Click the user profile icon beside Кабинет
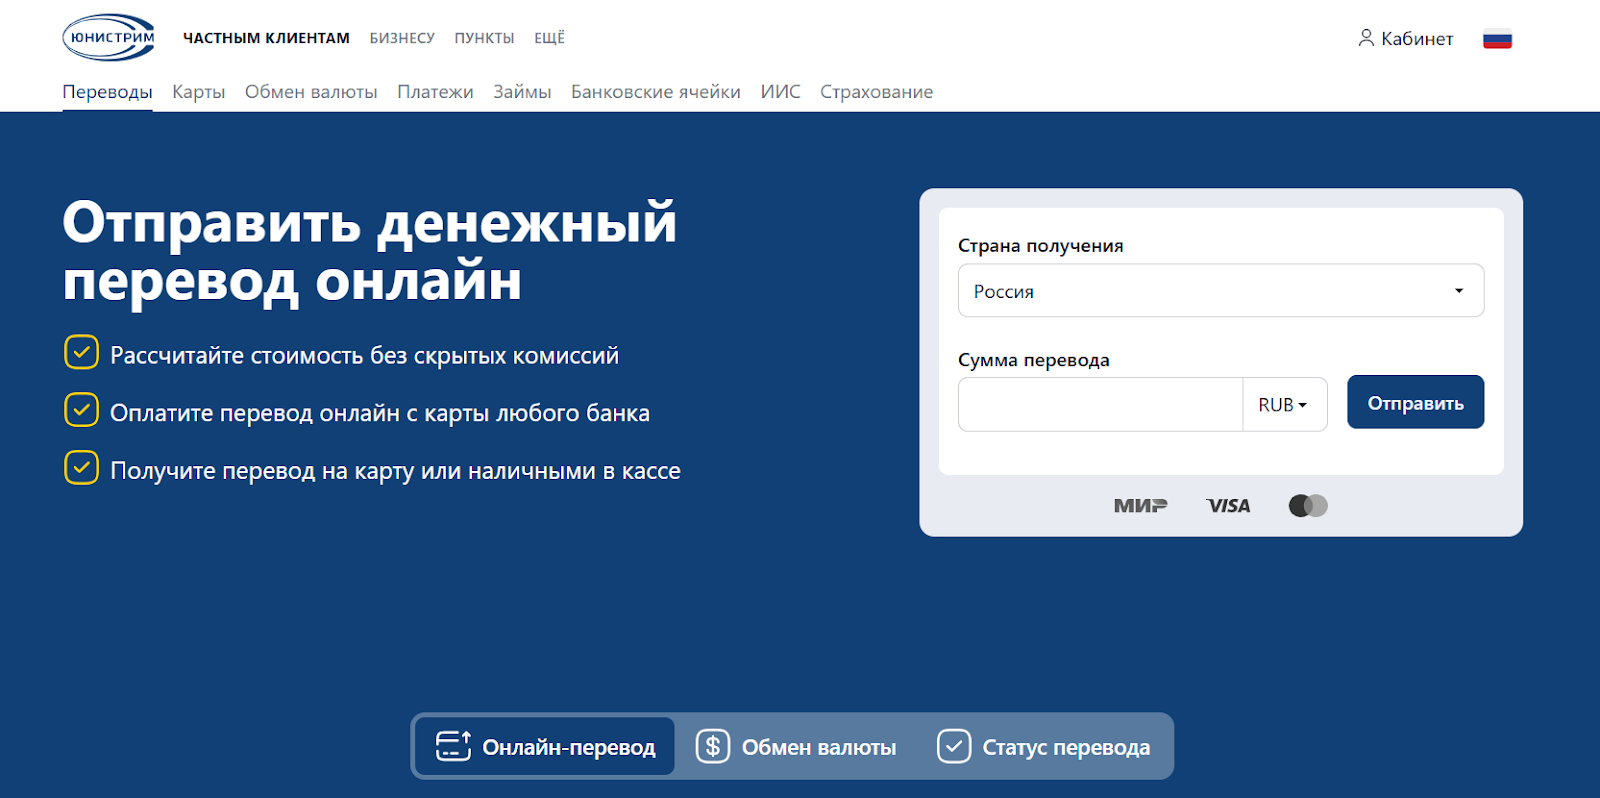The width and height of the screenshot is (1600, 798). coord(1365,38)
